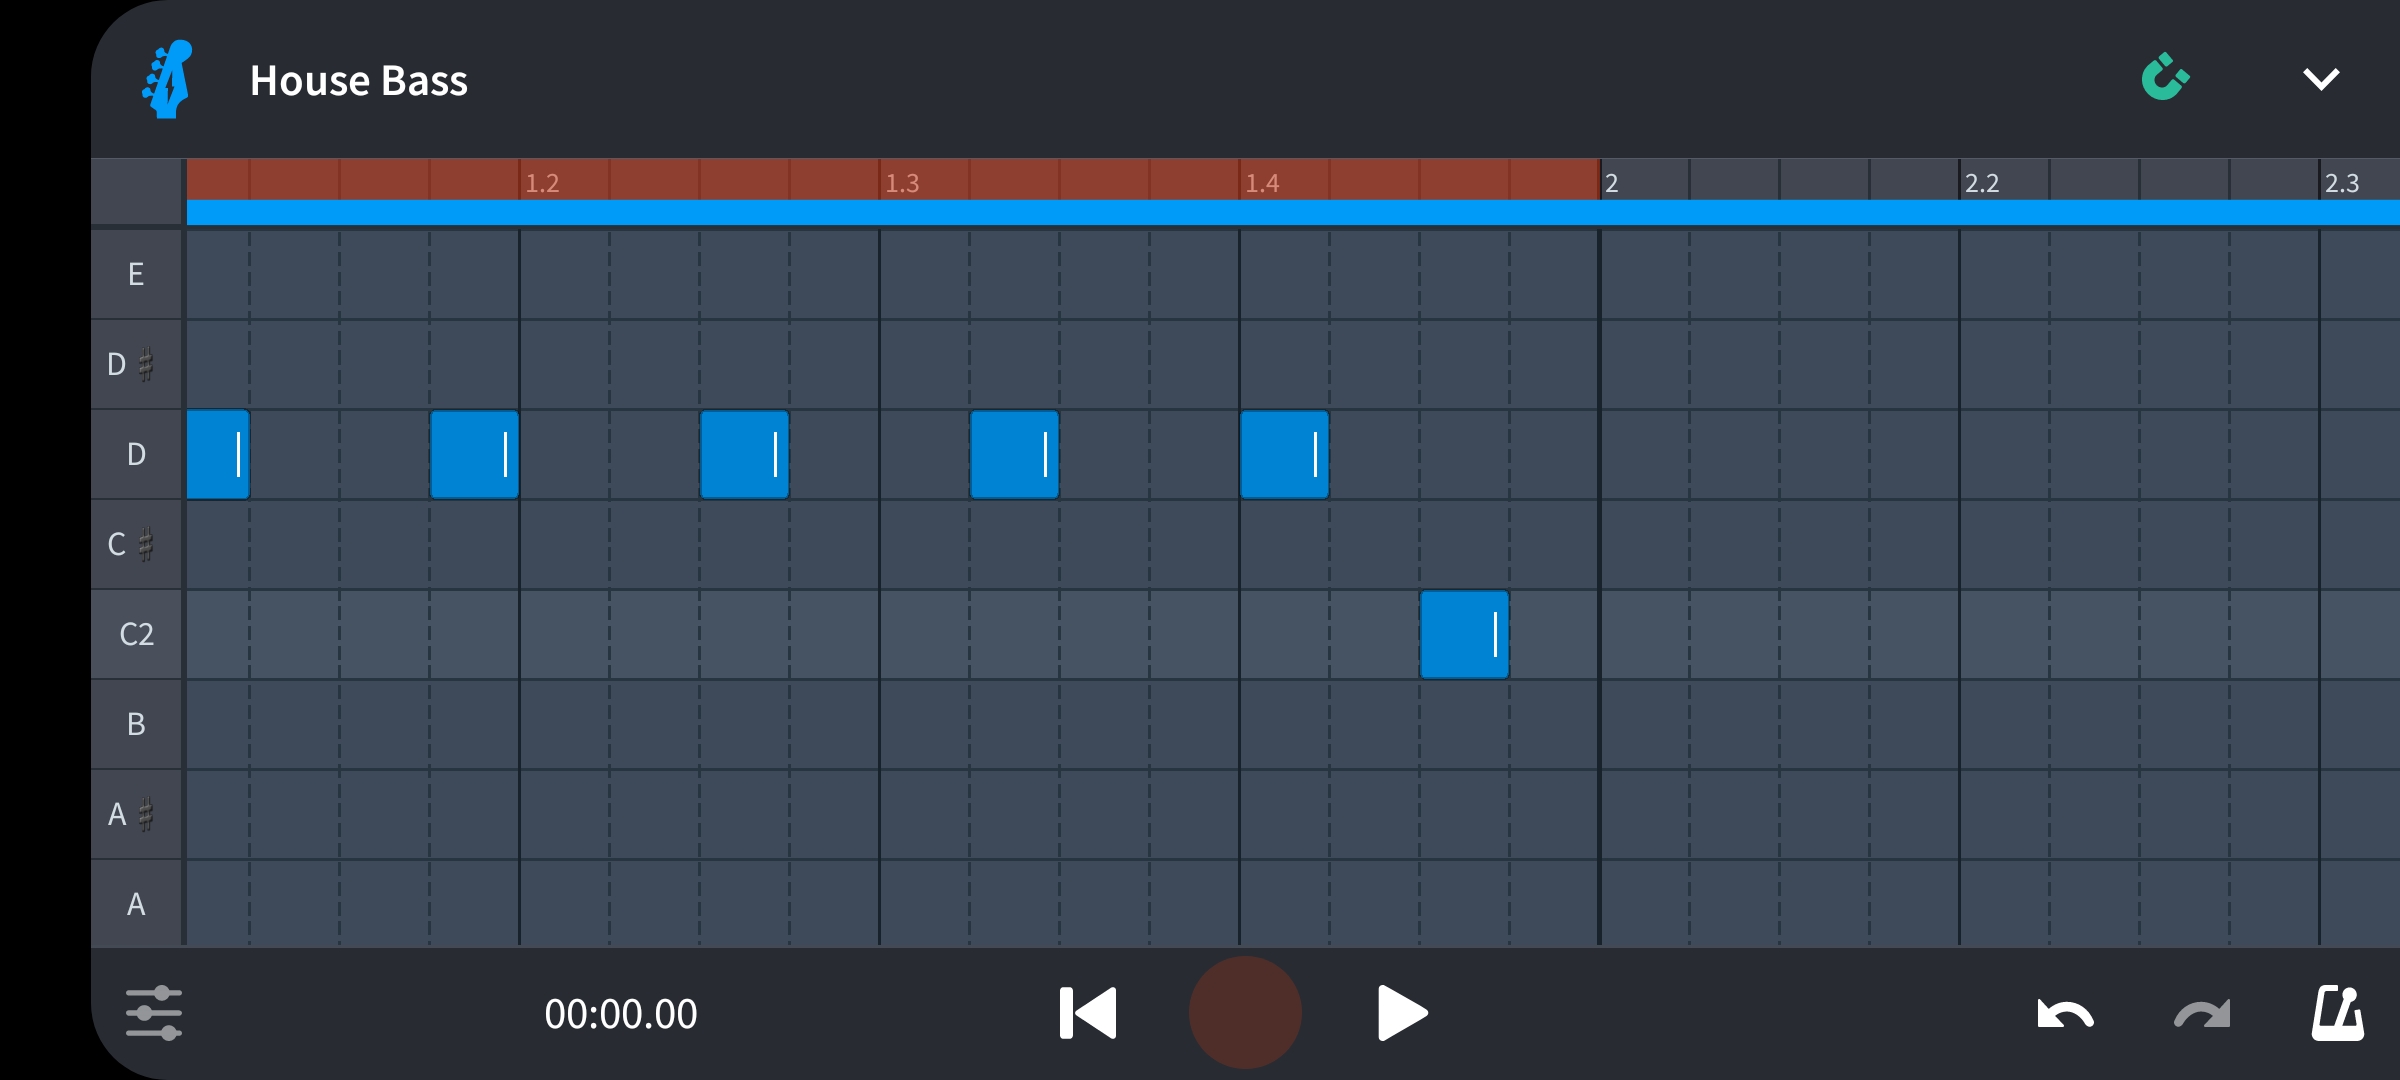Select the first D note at bar start
Screen dimensions: 2400x1080
click(218, 454)
